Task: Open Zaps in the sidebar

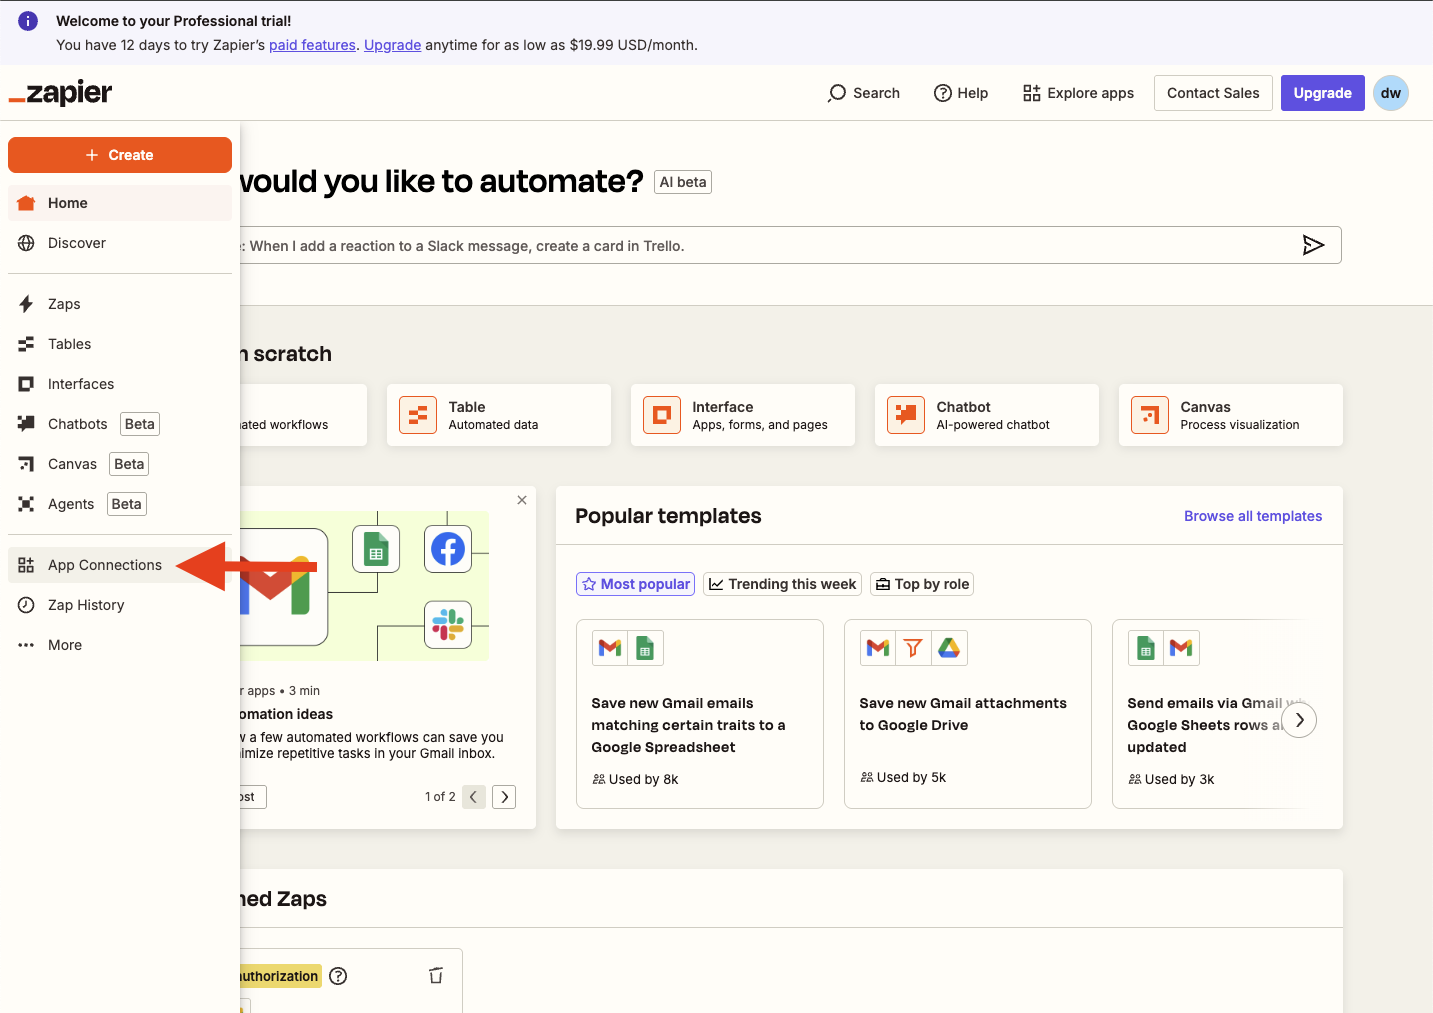Action: [x=120, y=304]
